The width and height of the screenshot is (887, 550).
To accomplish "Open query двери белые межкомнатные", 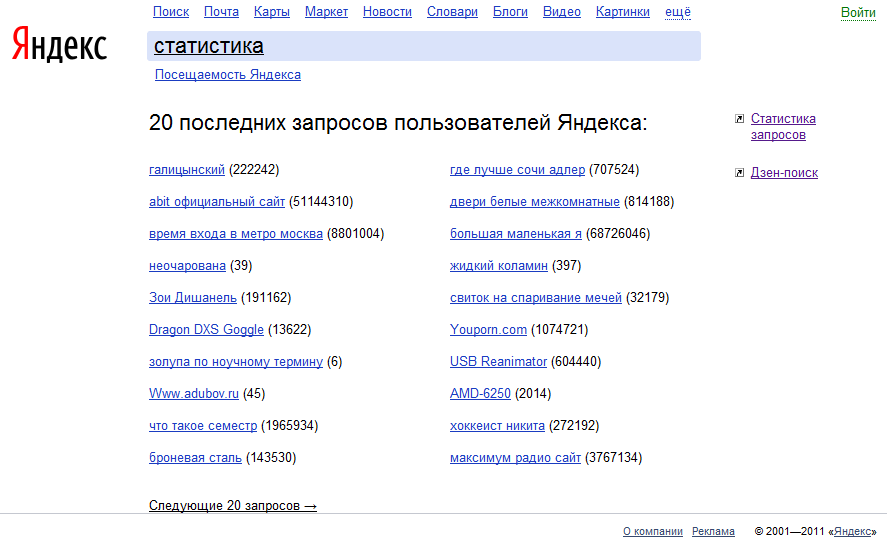I will click(535, 202).
